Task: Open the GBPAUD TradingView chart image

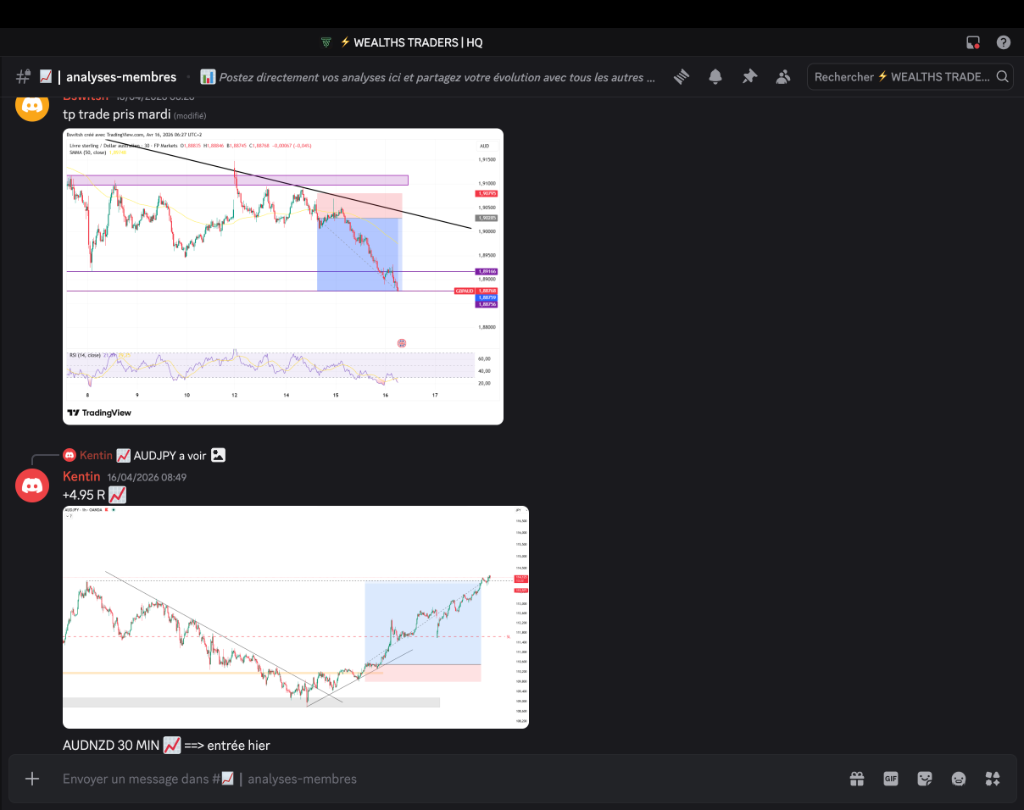Action: (x=283, y=276)
